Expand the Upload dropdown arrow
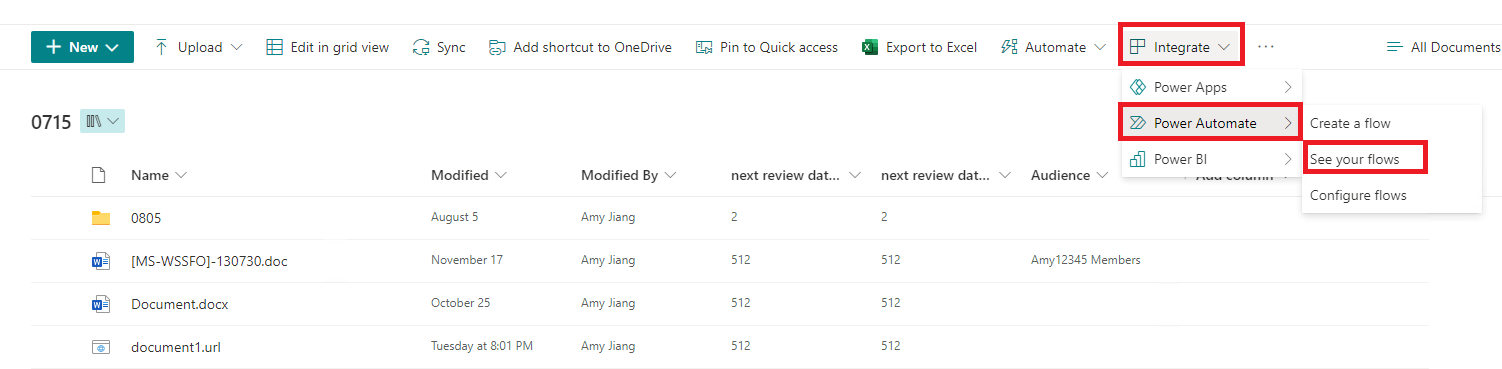The image size is (1502, 369). [x=237, y=47]
